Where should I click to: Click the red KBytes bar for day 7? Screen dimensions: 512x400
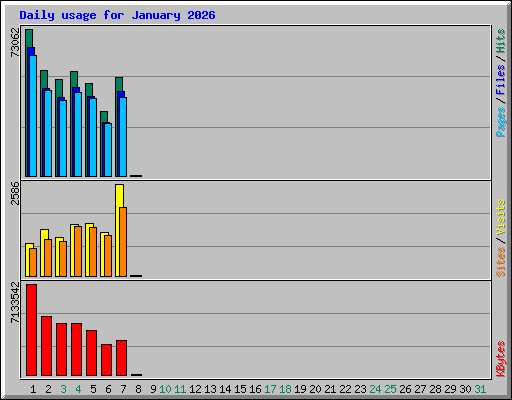(x=121, y=358)
